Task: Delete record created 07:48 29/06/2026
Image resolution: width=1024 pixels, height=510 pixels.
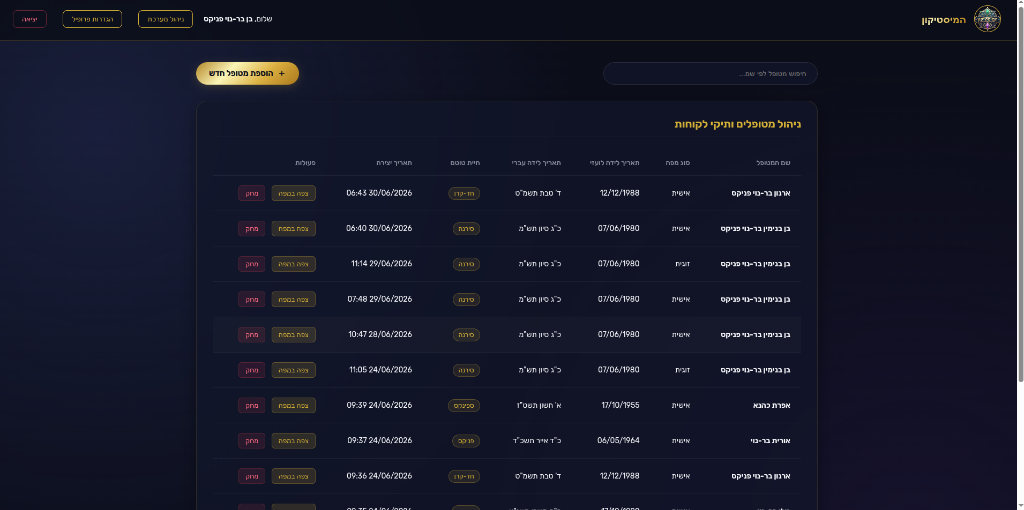Action: point(251,299)
